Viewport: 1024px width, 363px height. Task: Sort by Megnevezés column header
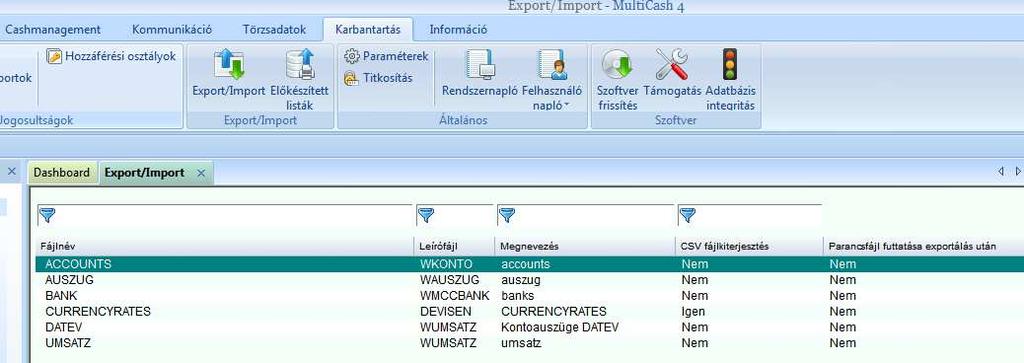tap(585, 247)
